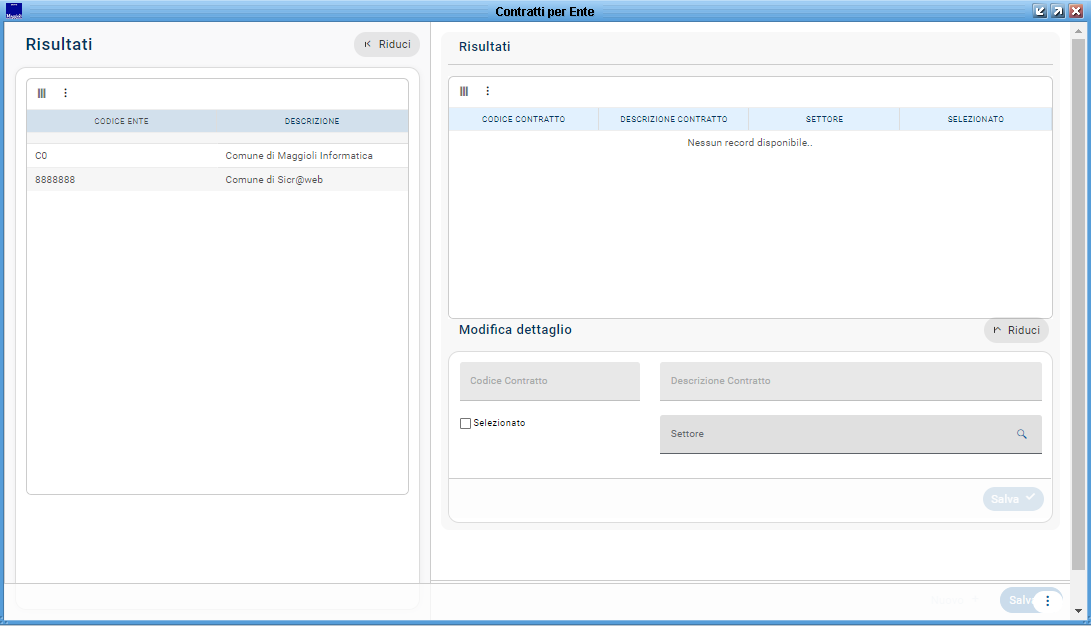Click the Nuovo button in bottom bar
Screen dimensions: 1091x626
954,600
